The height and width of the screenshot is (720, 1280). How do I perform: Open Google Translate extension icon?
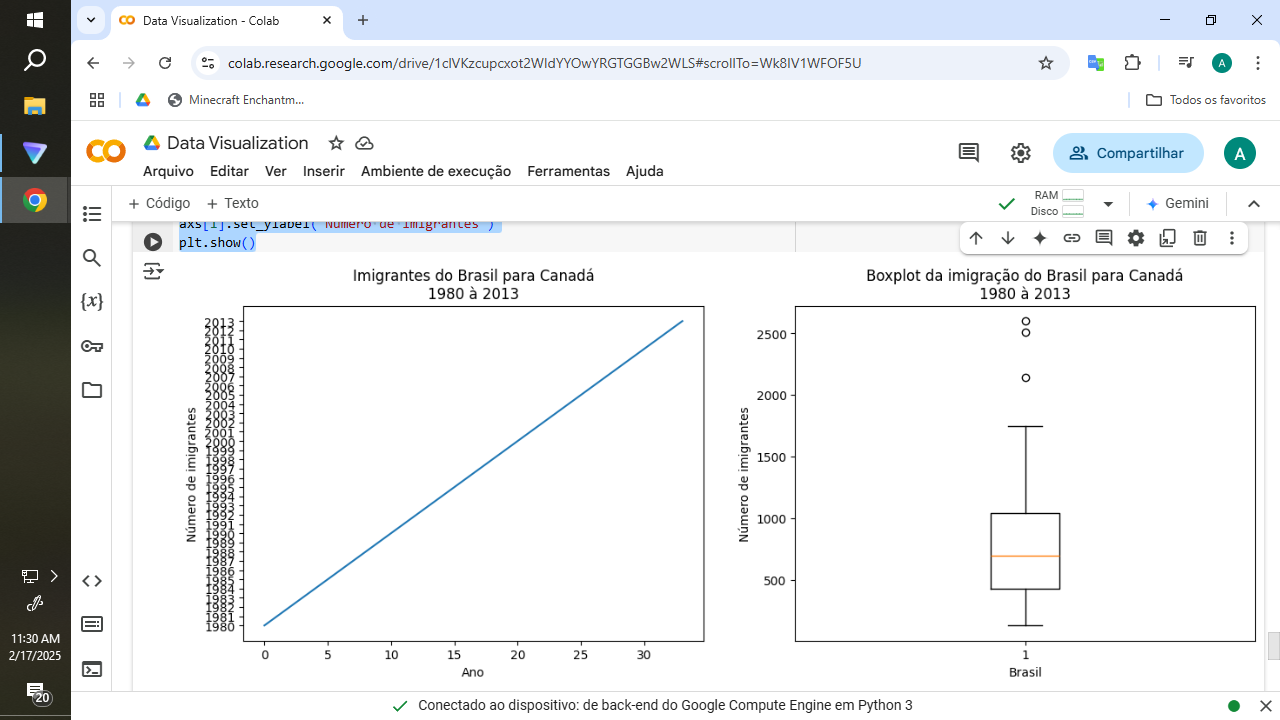(x=1096, y=63)
